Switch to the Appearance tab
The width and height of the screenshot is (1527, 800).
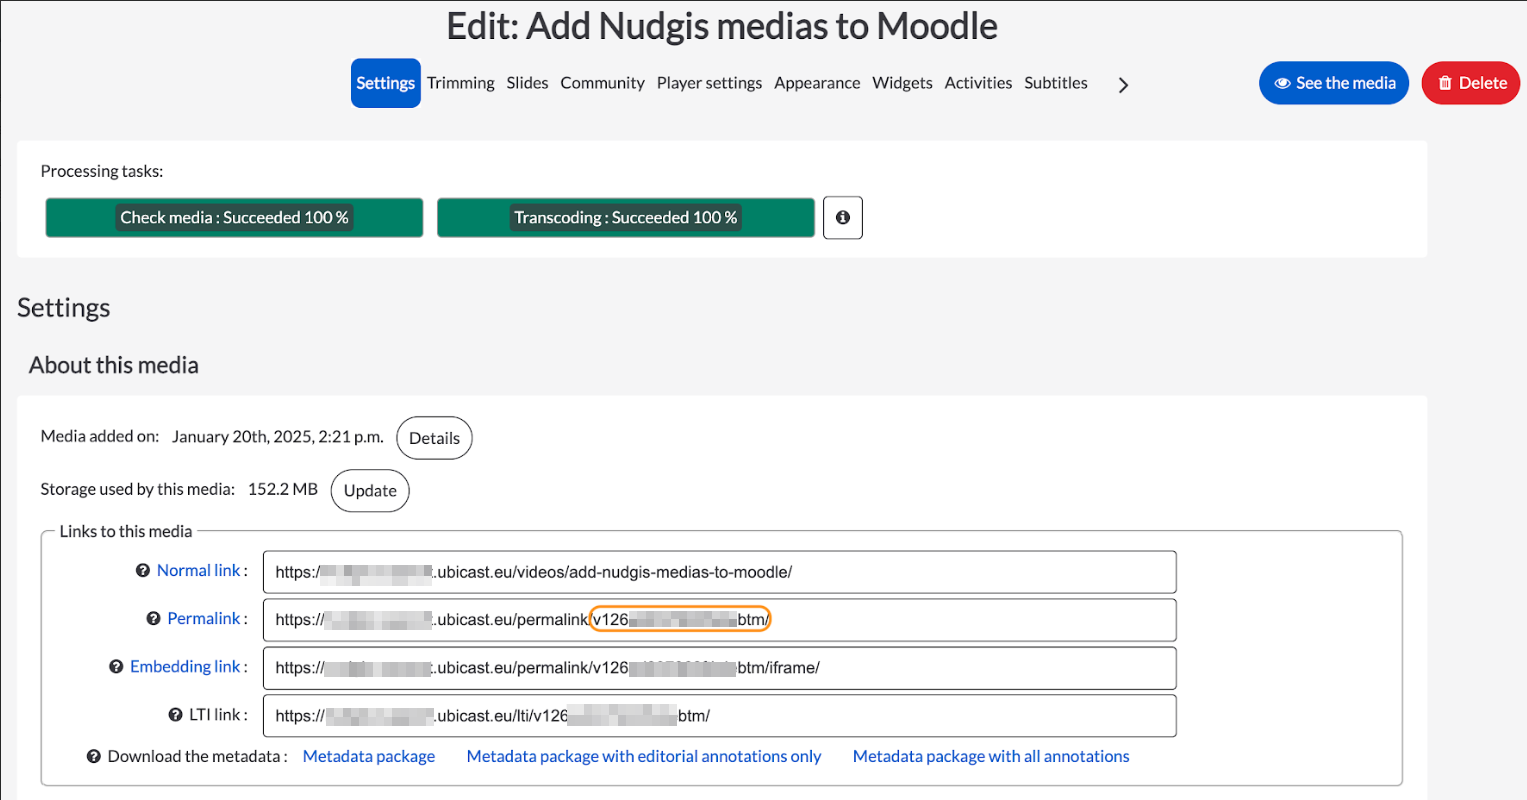[x=817, y=83]
